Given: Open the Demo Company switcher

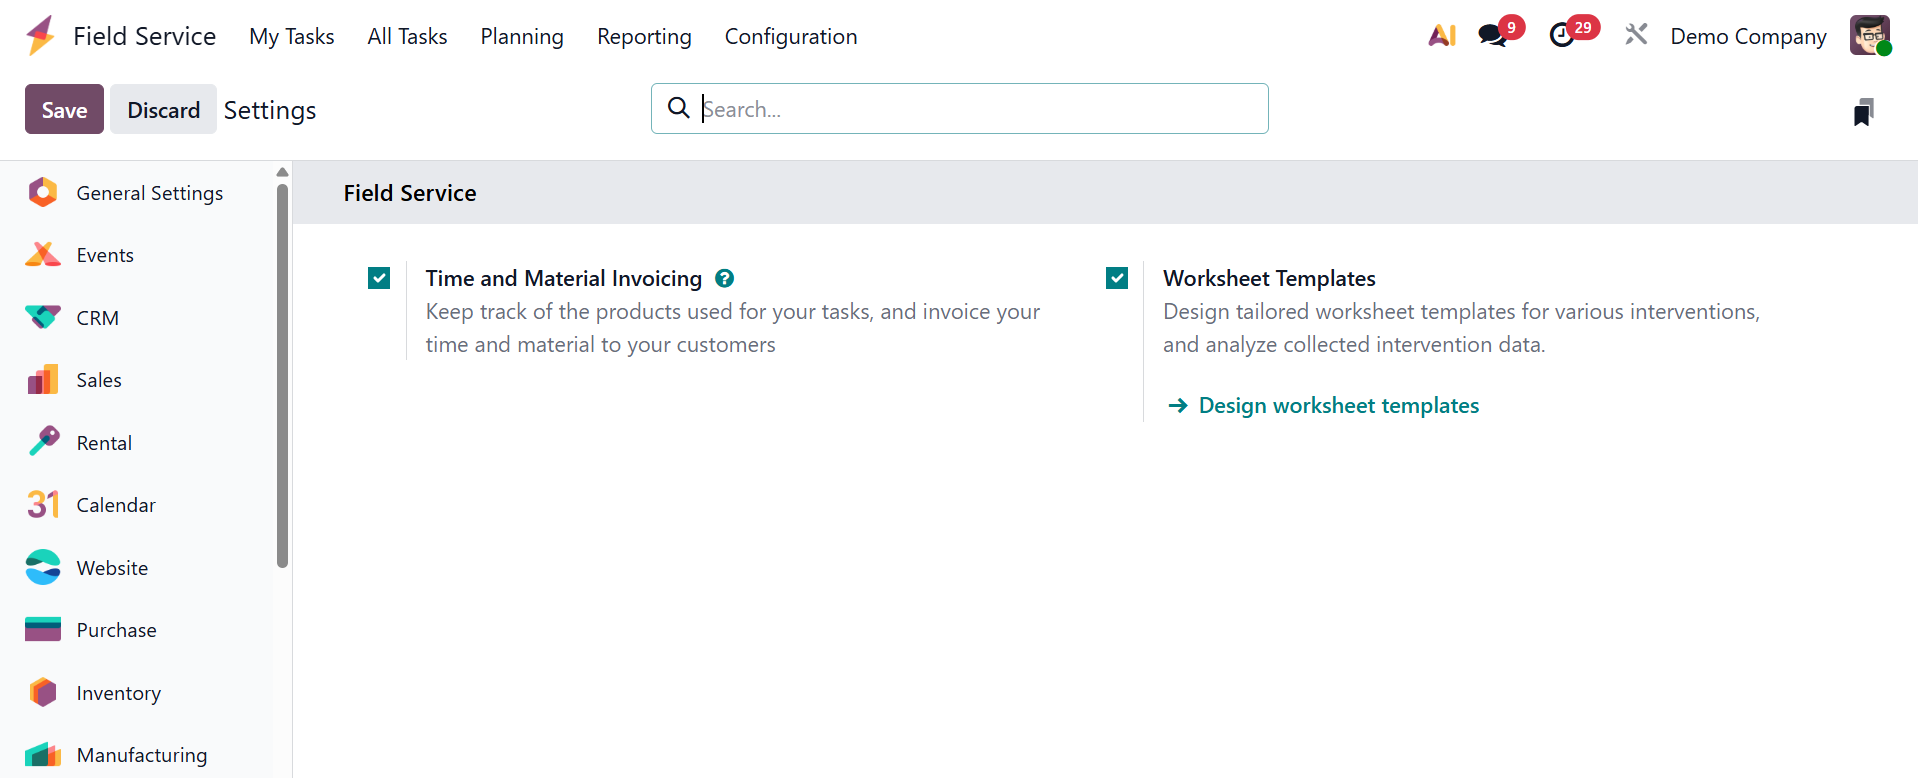Looking at the screenshot, I should click(1748, 37).
